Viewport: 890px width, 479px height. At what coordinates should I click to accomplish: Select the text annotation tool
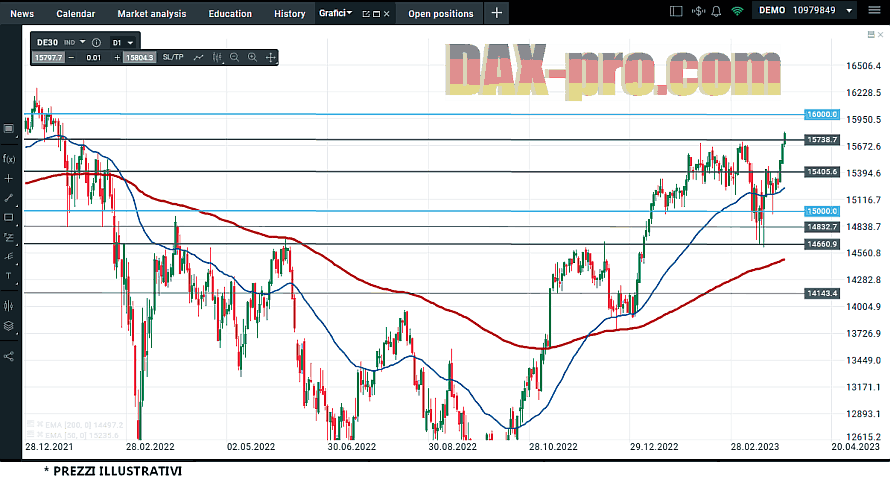coord(9,276)
